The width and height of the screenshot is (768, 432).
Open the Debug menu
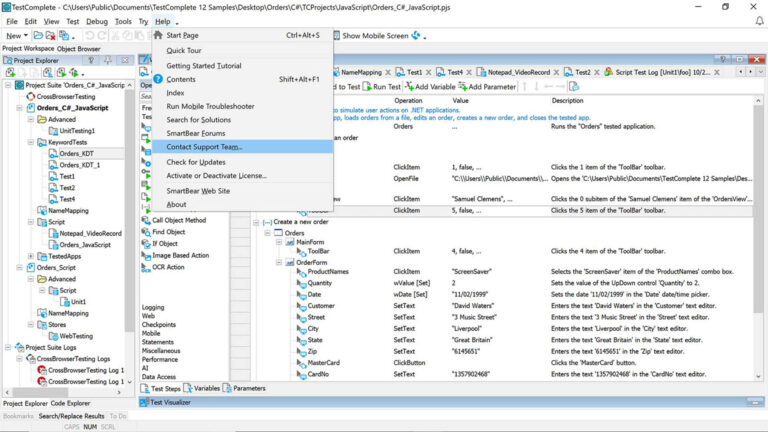96,22
